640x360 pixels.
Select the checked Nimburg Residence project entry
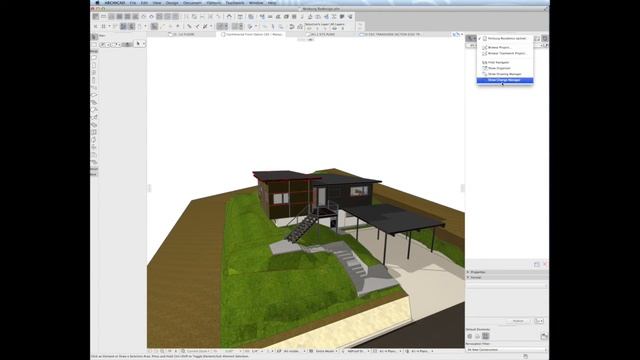tap(505, 38)
